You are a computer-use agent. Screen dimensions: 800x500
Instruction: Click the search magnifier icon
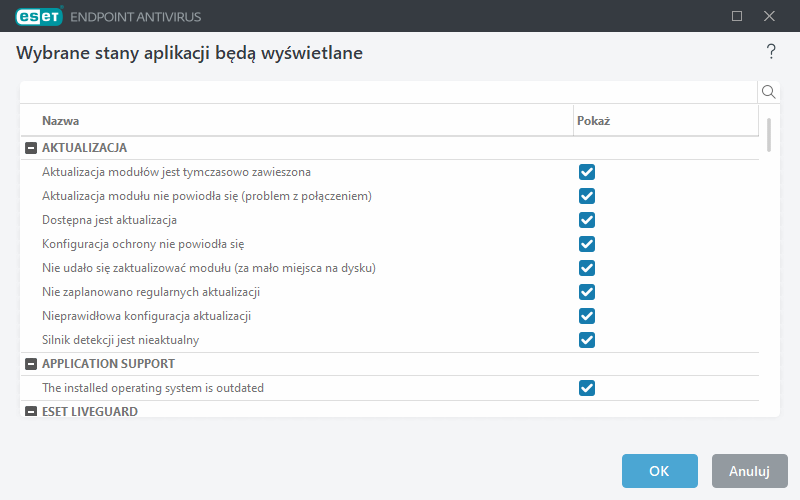tap(769, 92)
